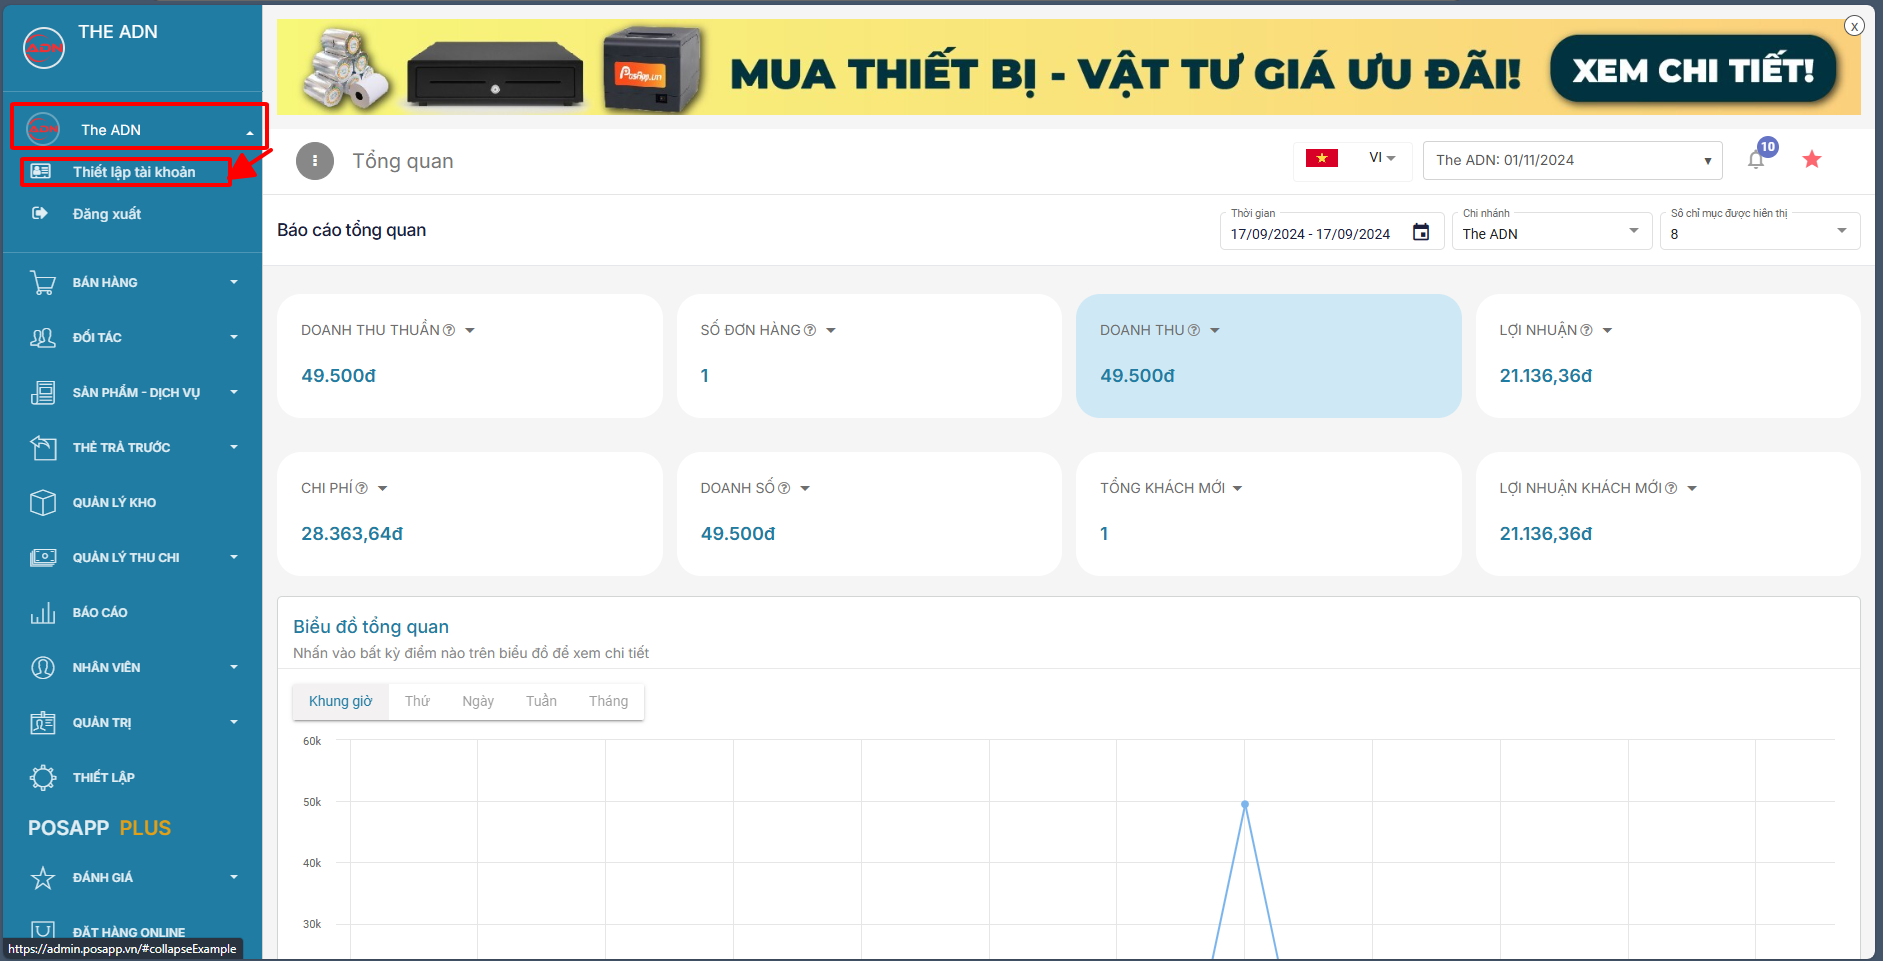Open the Số chỉ mục được hiển thị dropdown
The image size is (1883, 961).
click(1760, 231)
